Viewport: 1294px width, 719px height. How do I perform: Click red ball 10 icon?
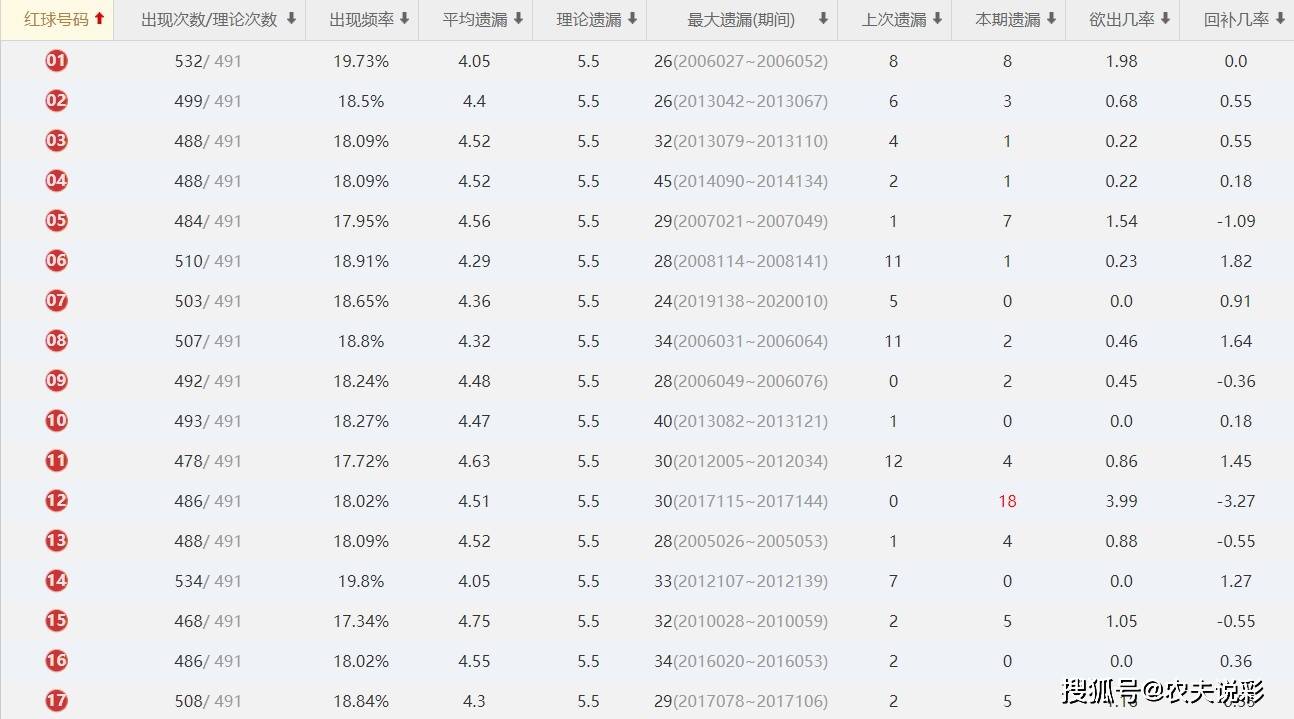point(56,421)
